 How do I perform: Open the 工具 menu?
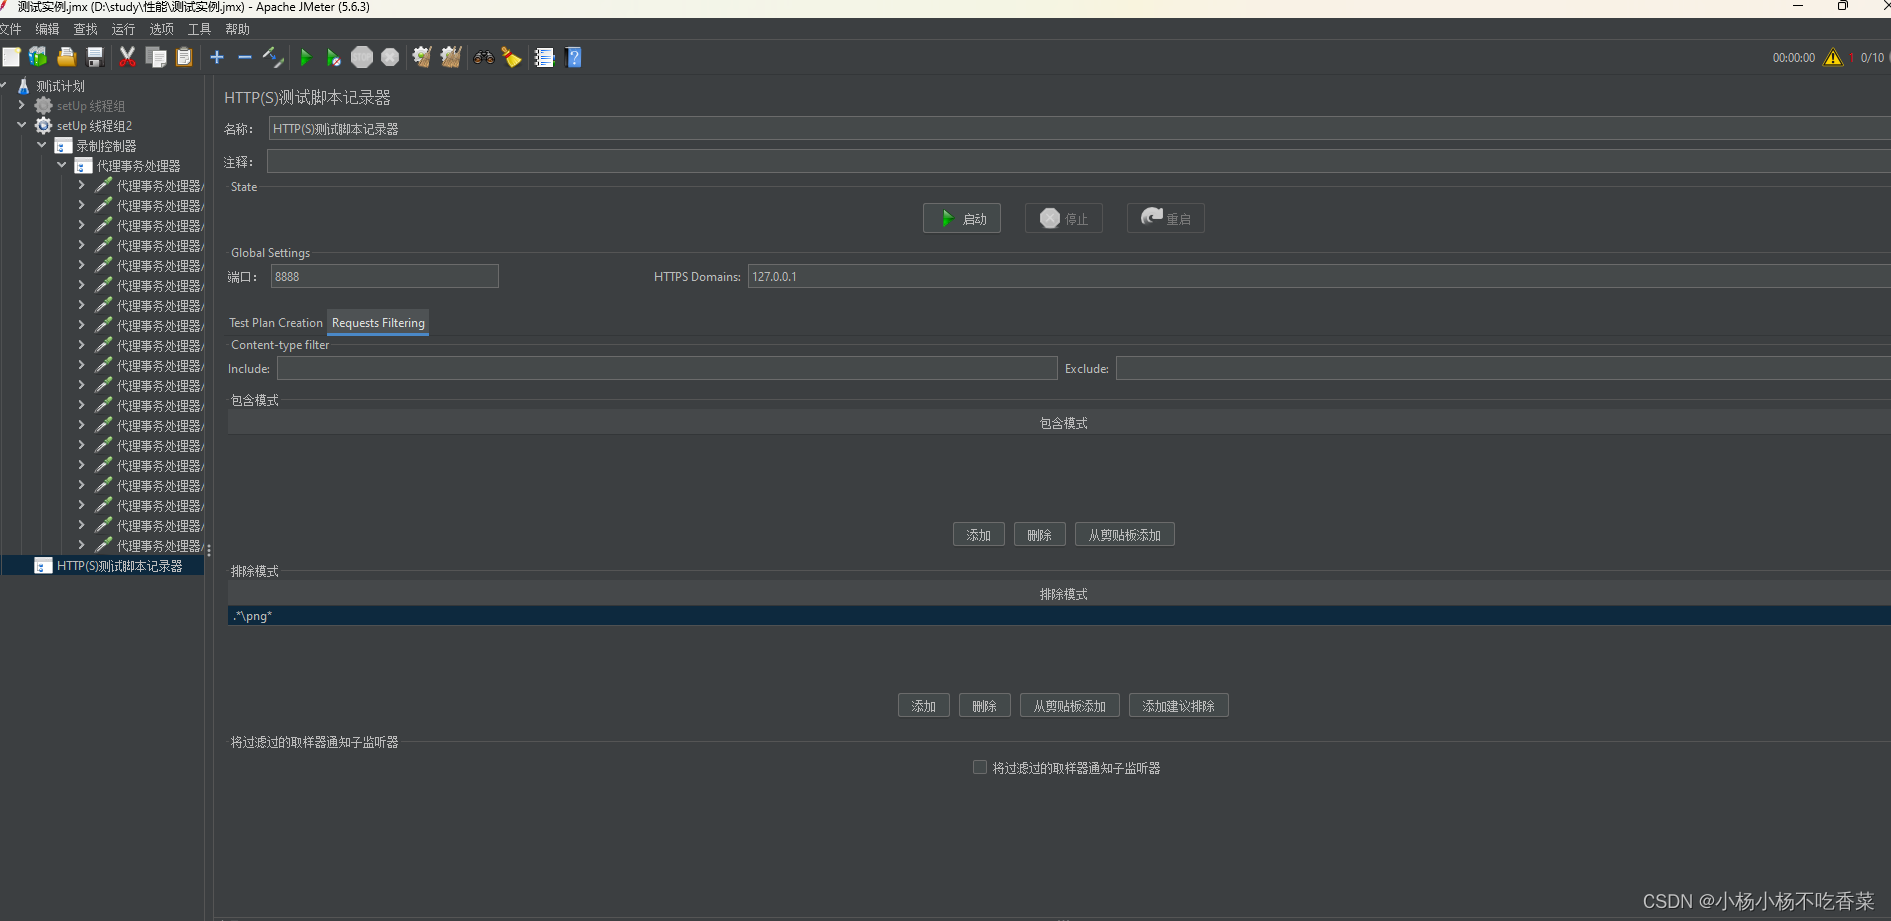(199, 29)
